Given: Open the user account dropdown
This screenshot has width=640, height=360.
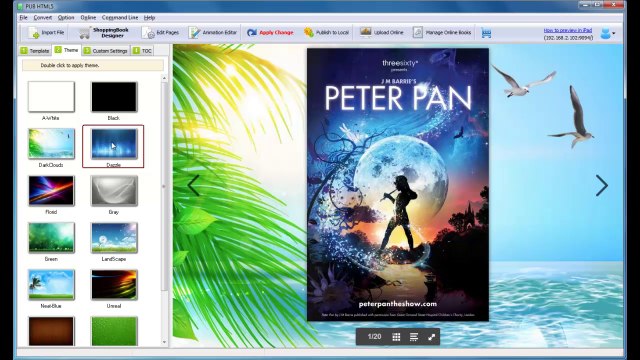Looking at the screenshot, I should 608,33.
